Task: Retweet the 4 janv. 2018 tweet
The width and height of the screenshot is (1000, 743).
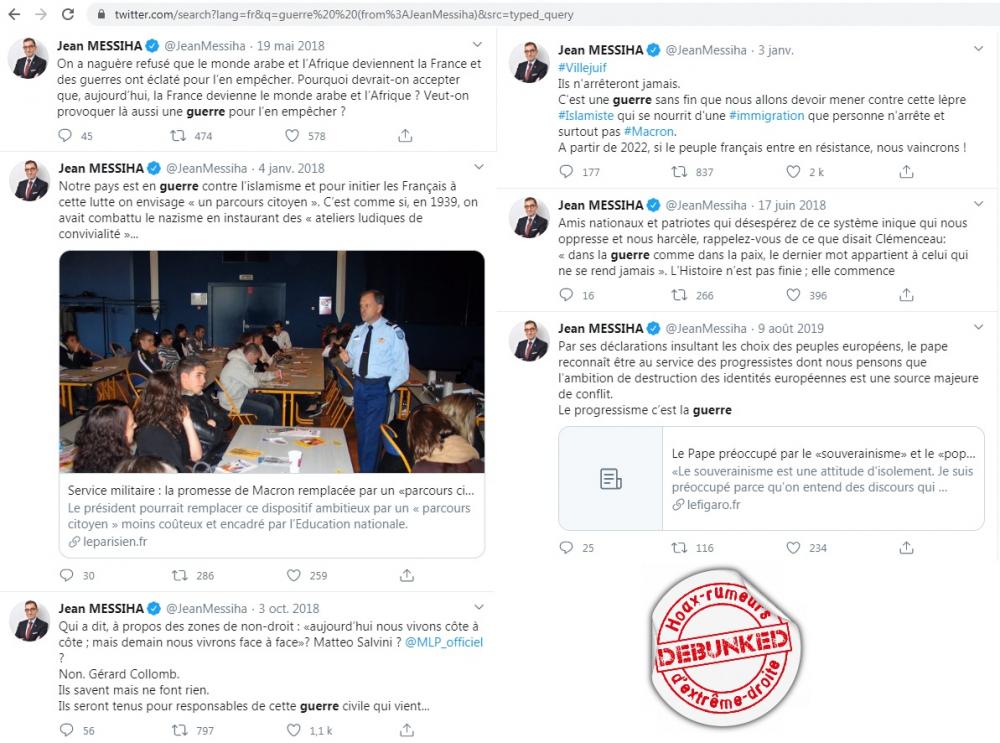Action: point(180,575)
